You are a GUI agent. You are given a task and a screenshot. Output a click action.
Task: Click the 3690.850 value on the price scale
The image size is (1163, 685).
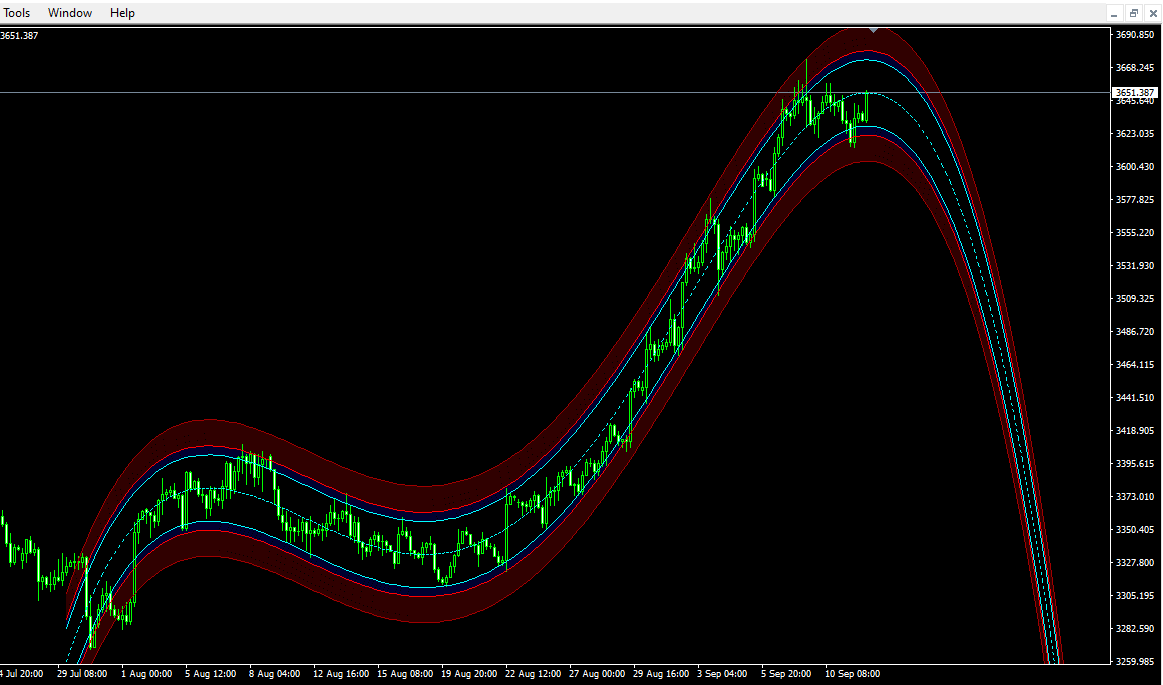(x=1135, y=34)
